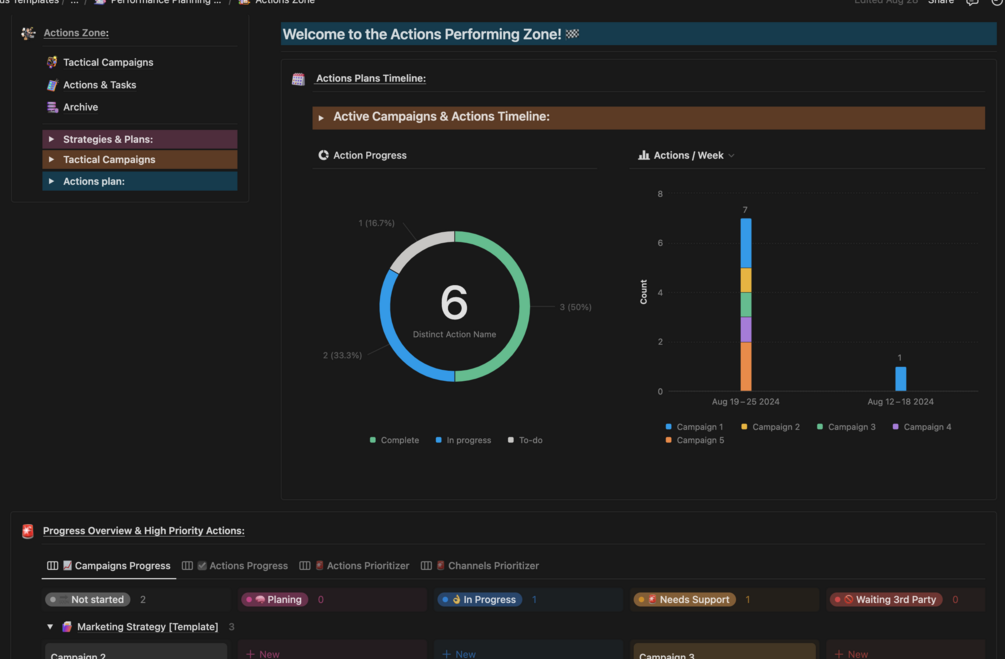Expand the Strategies & Plans toggle
Viewport: 1005px width, 659px height.
click(51, 139)
